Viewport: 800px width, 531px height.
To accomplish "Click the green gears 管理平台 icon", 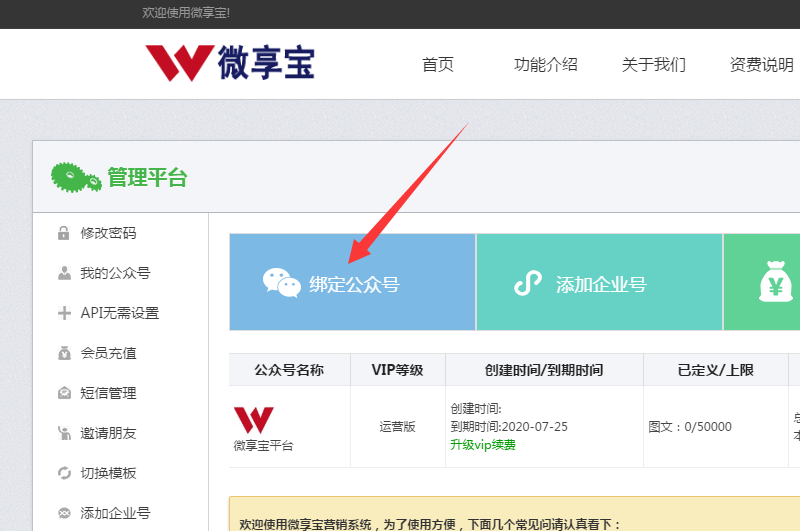I will pos(76,178).
